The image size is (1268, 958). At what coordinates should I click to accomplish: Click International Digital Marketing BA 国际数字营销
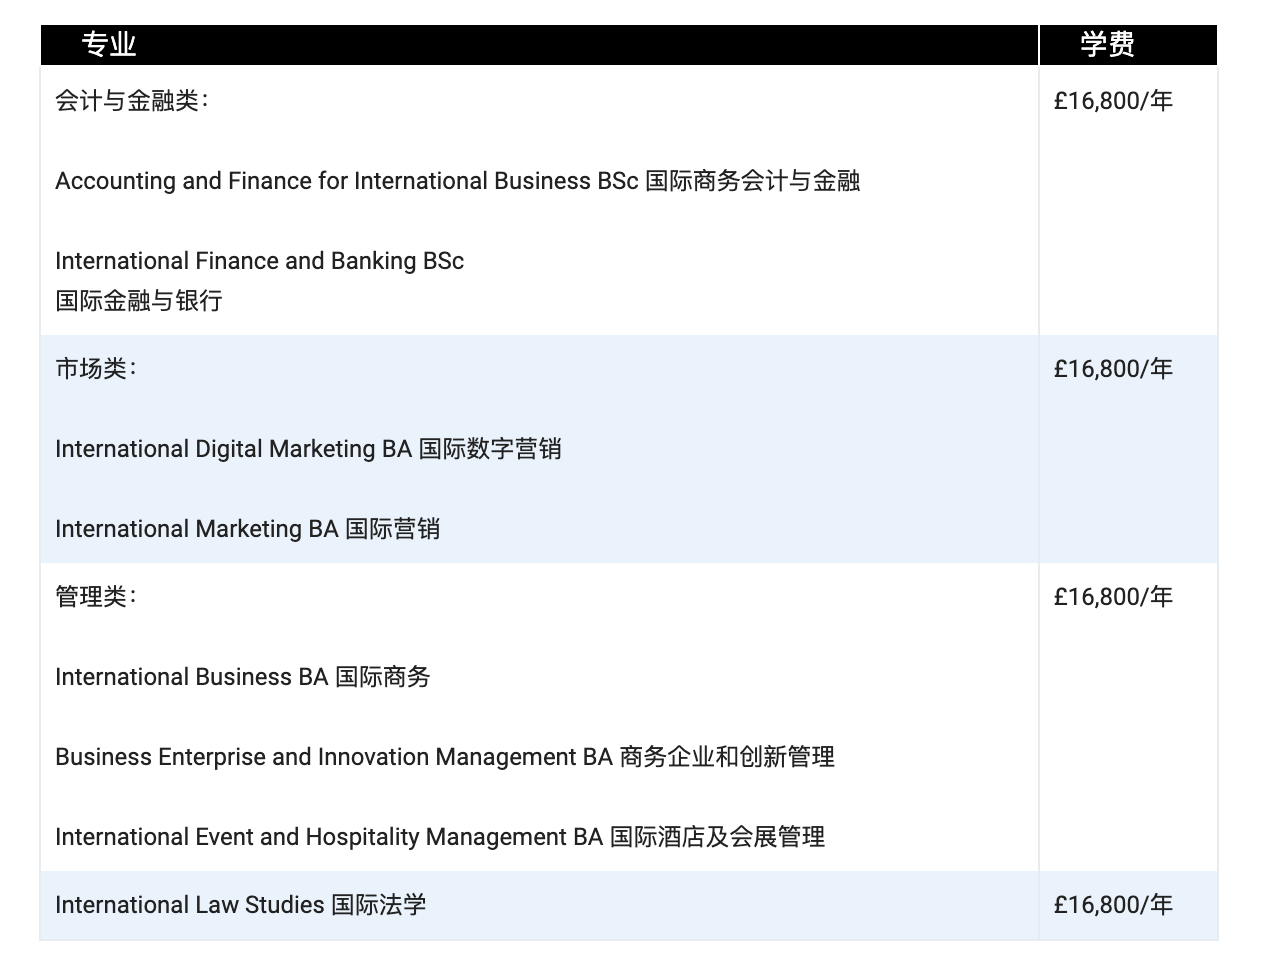308,449
